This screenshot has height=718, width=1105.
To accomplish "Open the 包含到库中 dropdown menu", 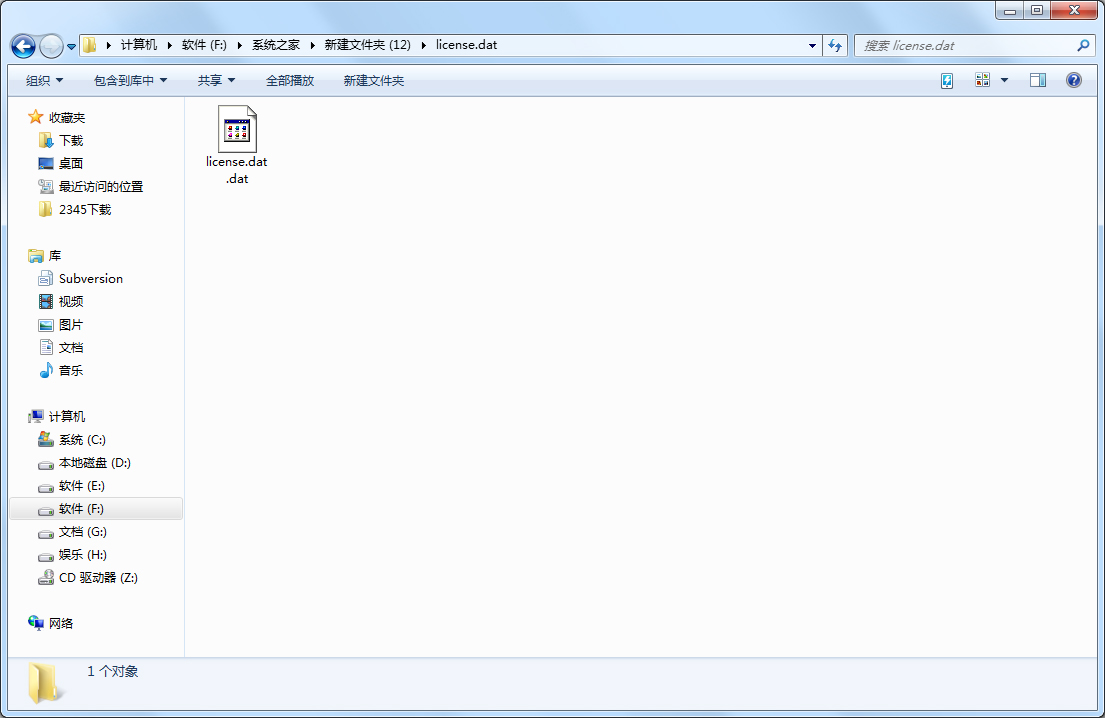I will point(130,80).
